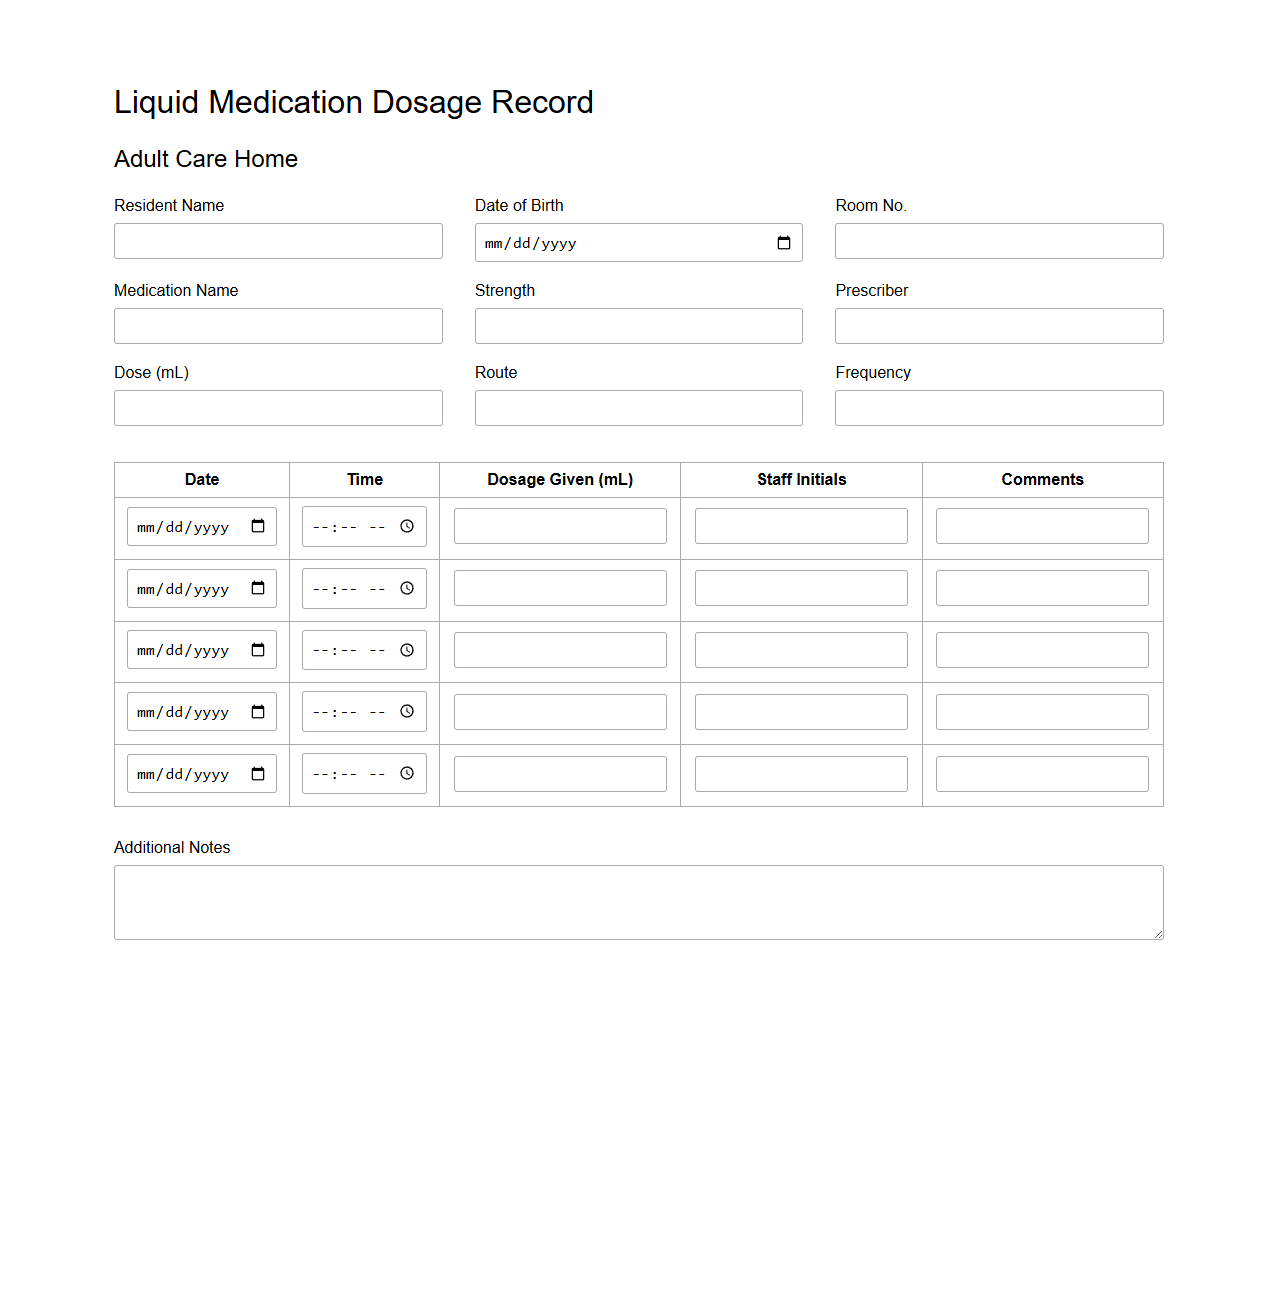The height and width of the screenshot is (1300, 1278).
Task: Open the calendar picker in the first table row
Action: (x=259, y=525)
